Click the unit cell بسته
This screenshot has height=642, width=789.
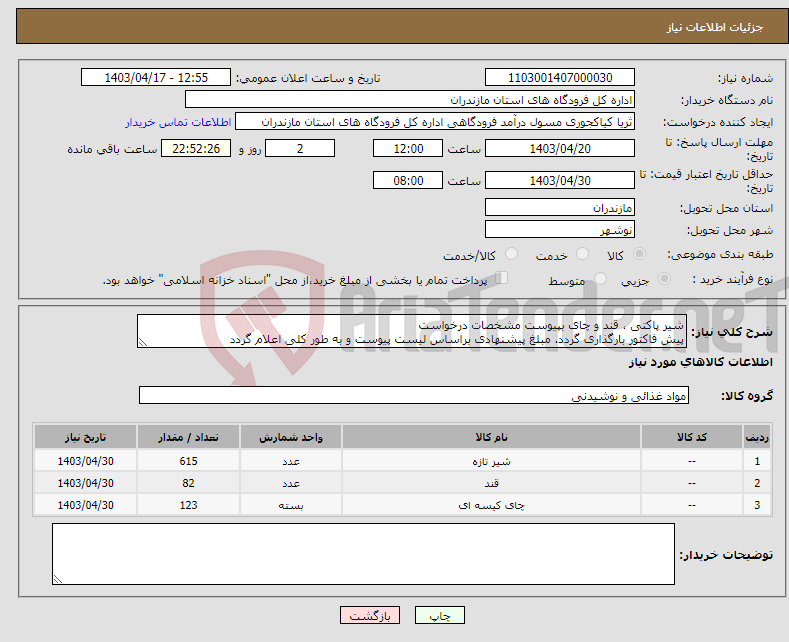(291, 505)
